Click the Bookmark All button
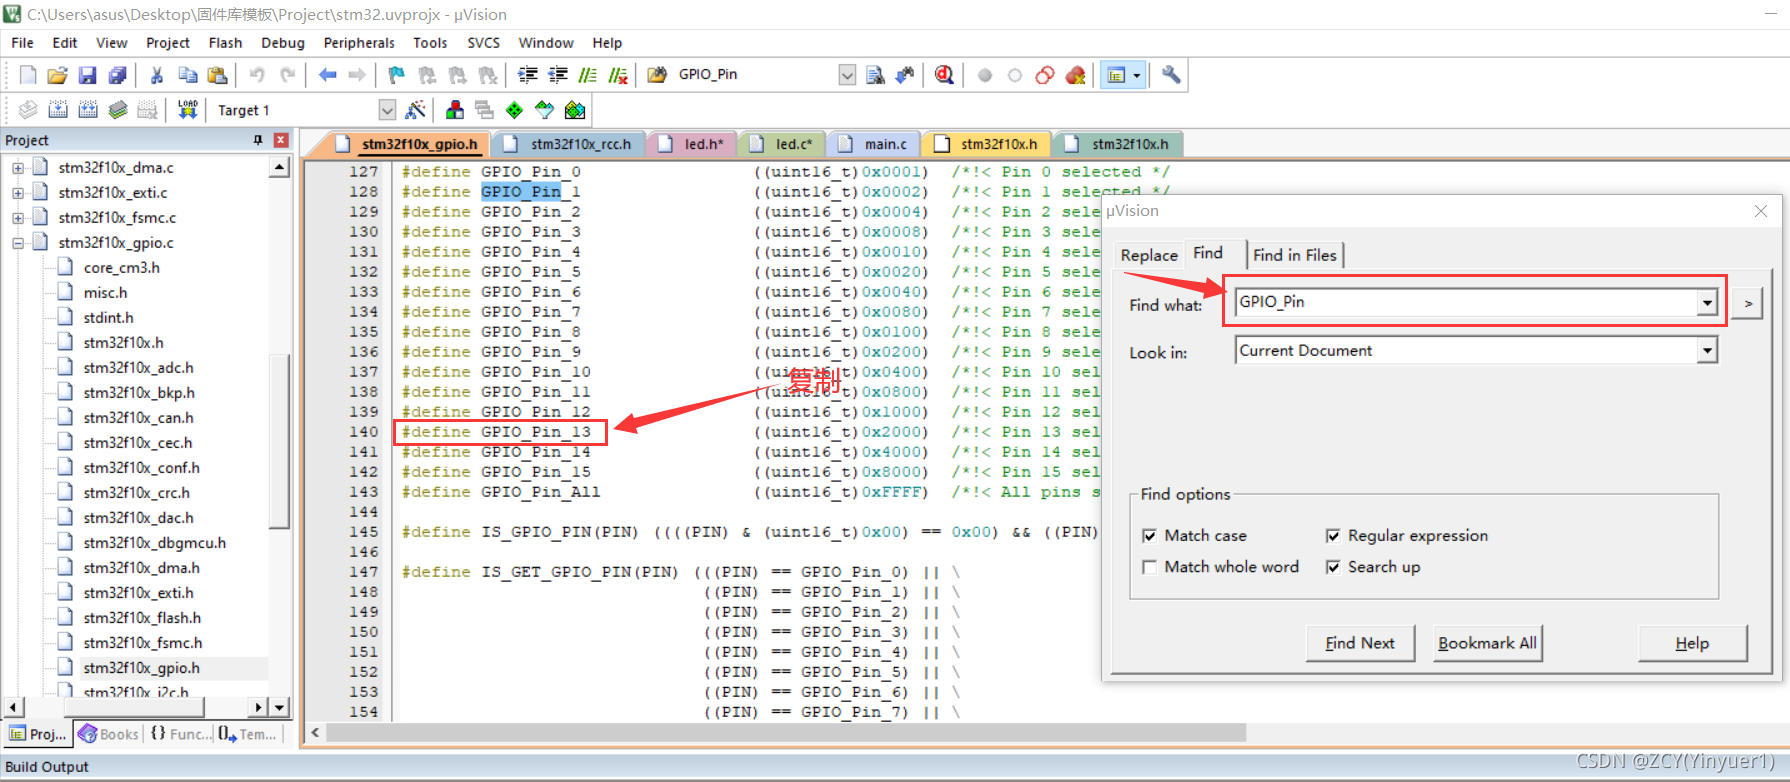Viewport: 1790px width, 782px height. [1487, 643]
